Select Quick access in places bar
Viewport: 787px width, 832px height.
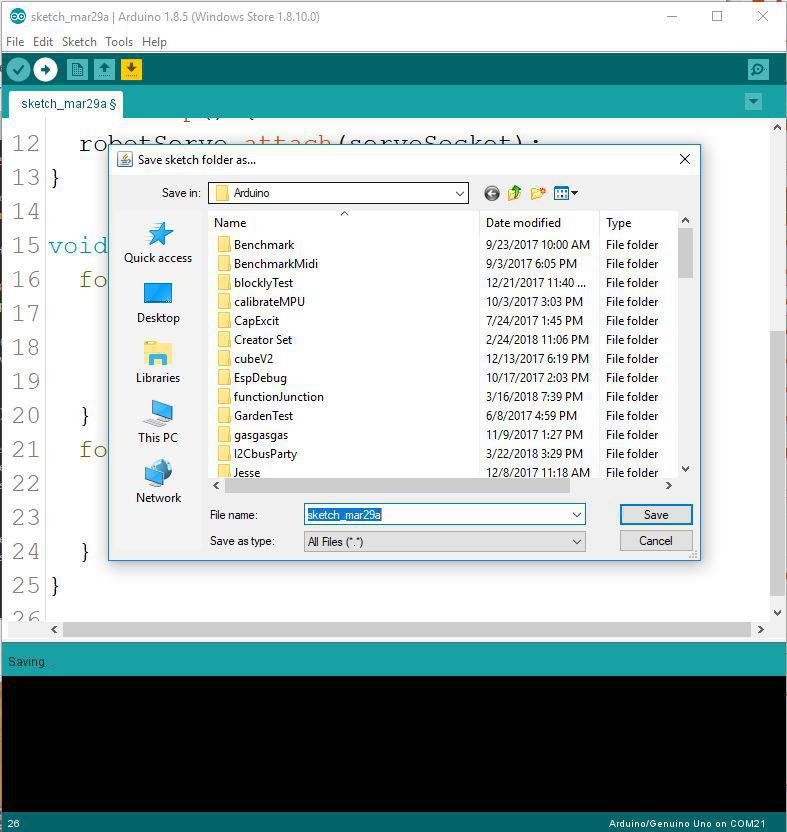coord(158,243)
